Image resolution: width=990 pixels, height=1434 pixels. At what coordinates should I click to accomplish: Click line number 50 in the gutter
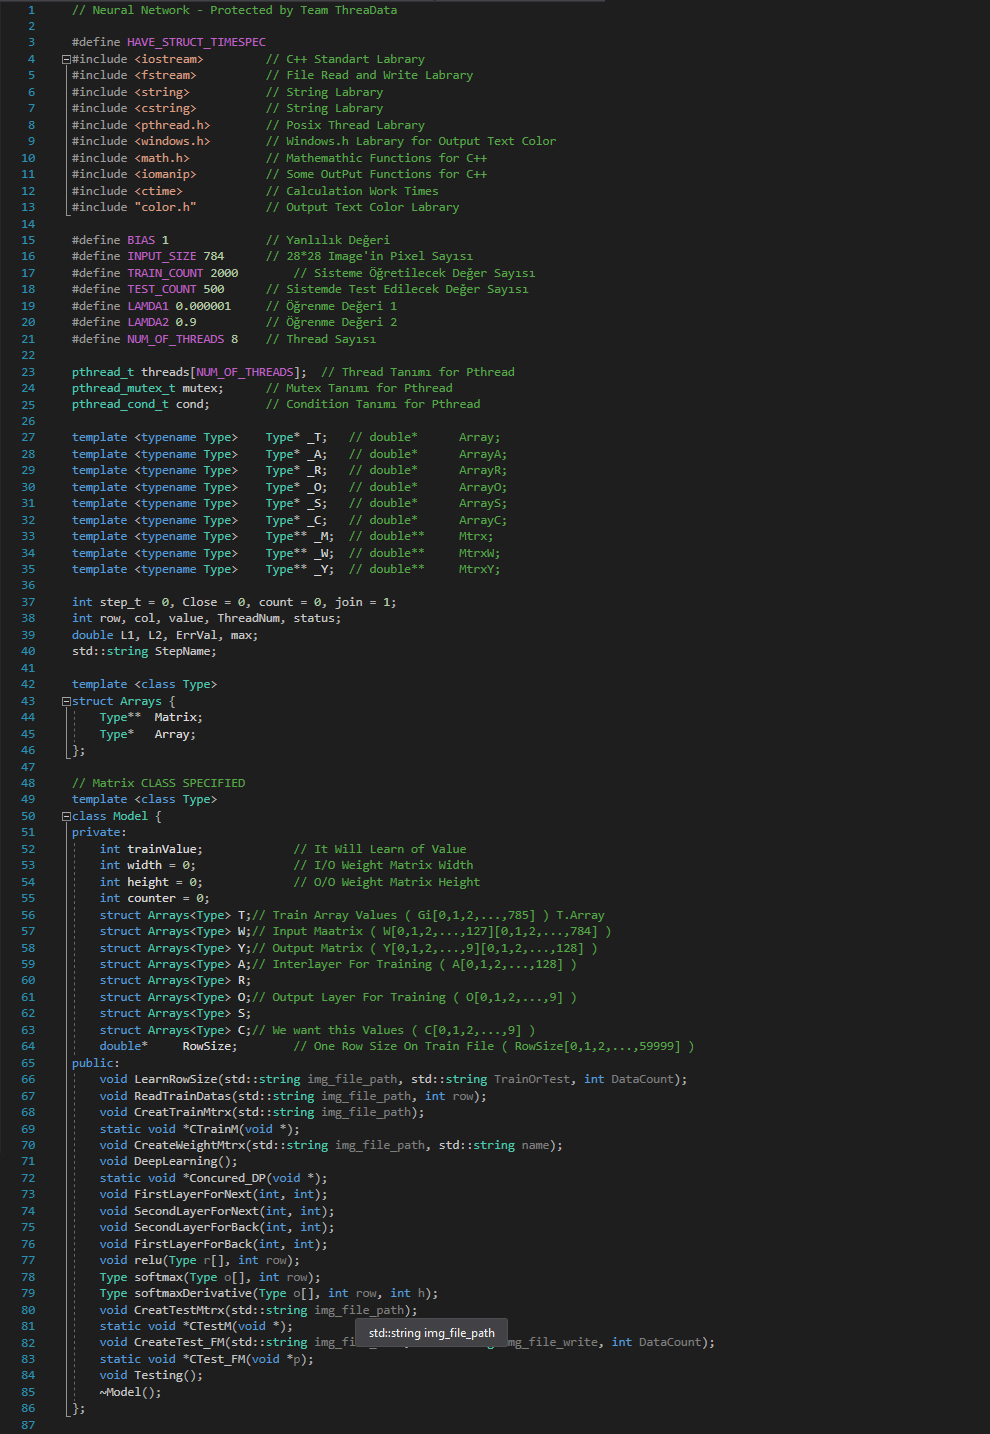click(x=28, y=816)
